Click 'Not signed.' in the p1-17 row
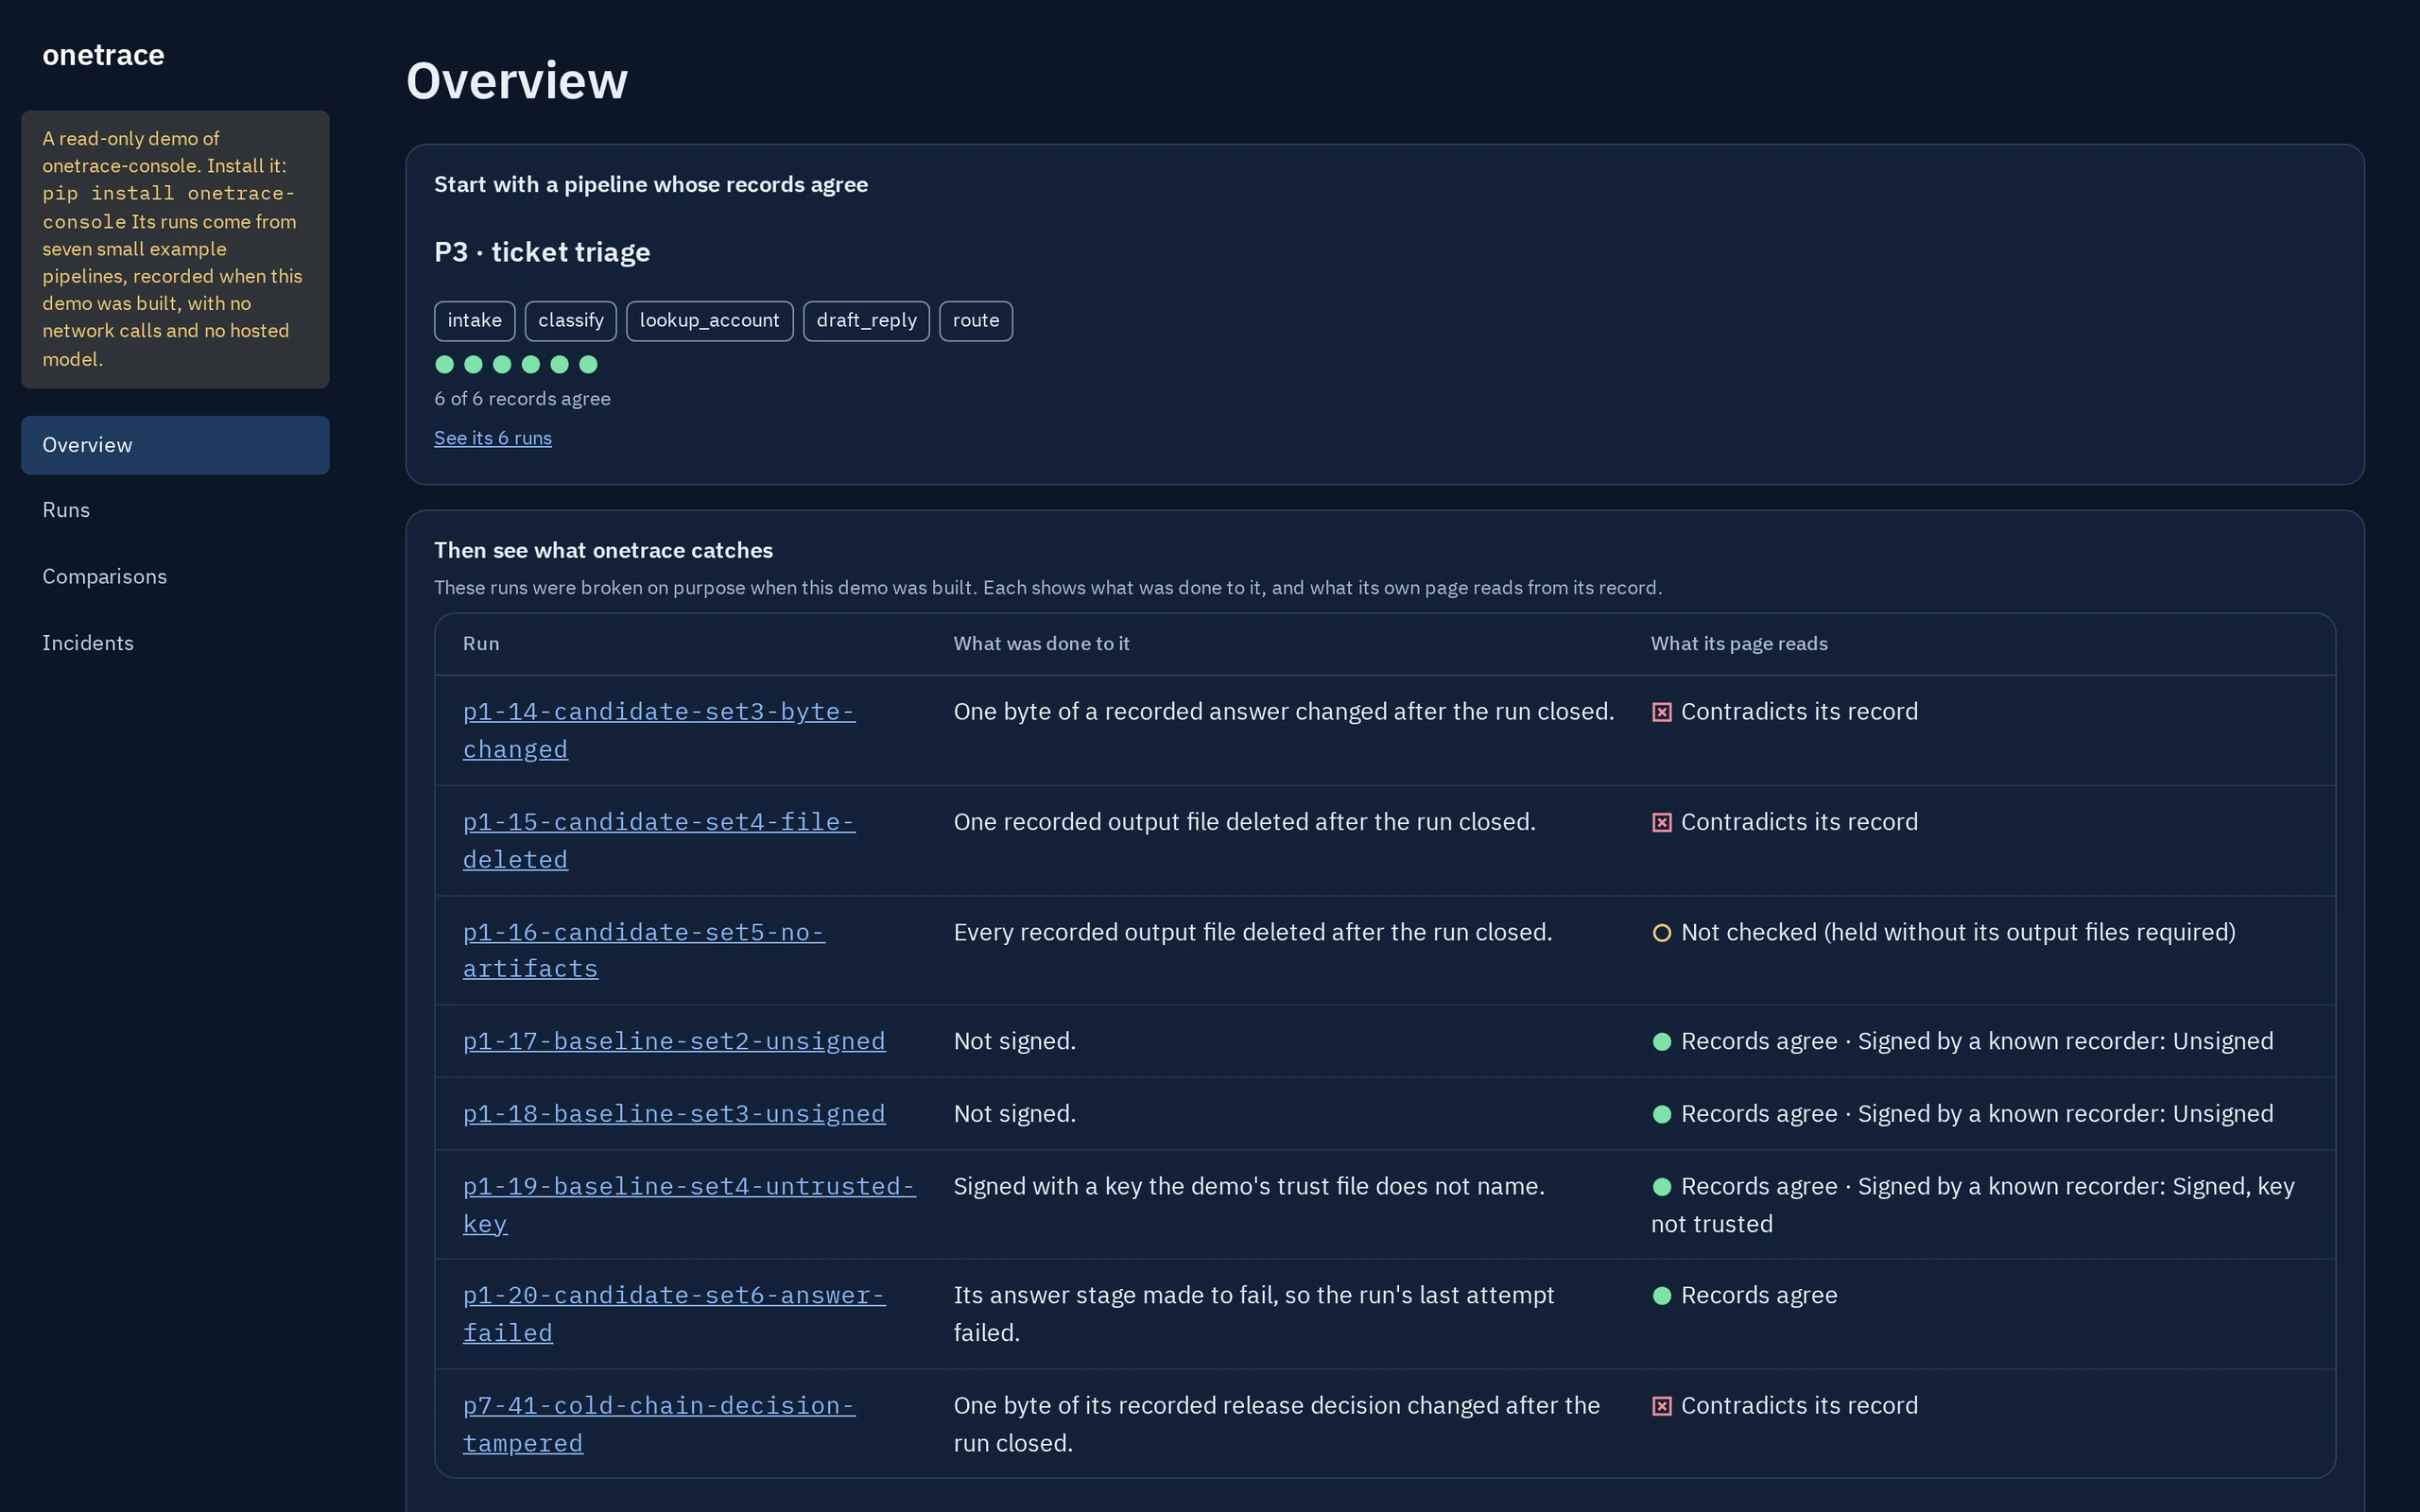 pos(1015,1041)
